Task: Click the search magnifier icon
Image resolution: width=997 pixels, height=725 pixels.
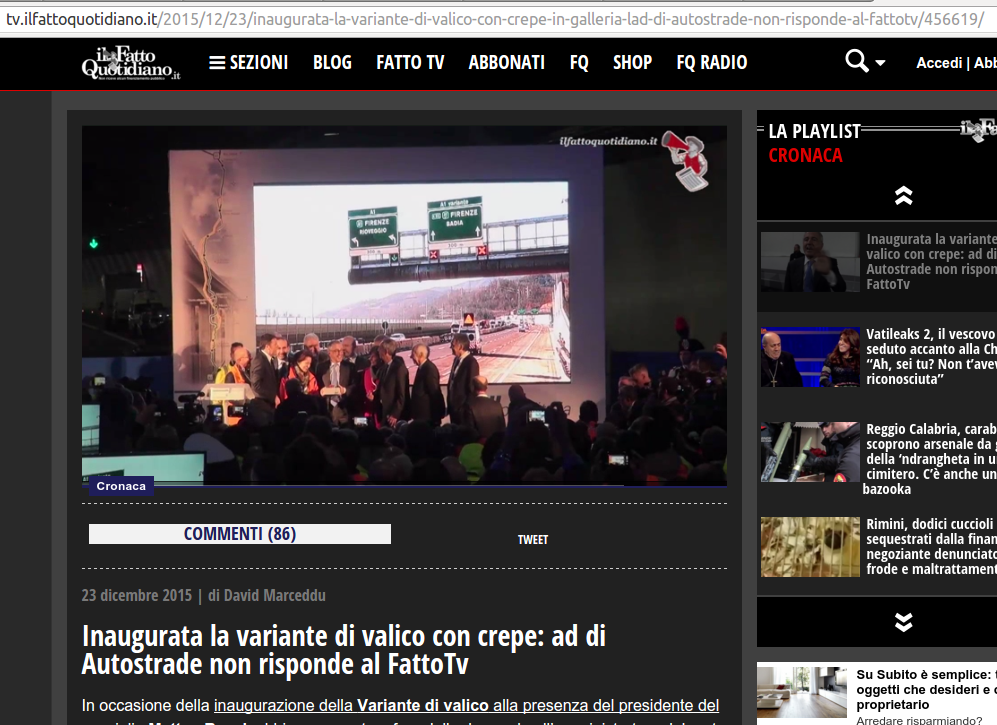Action: point(856,61)
